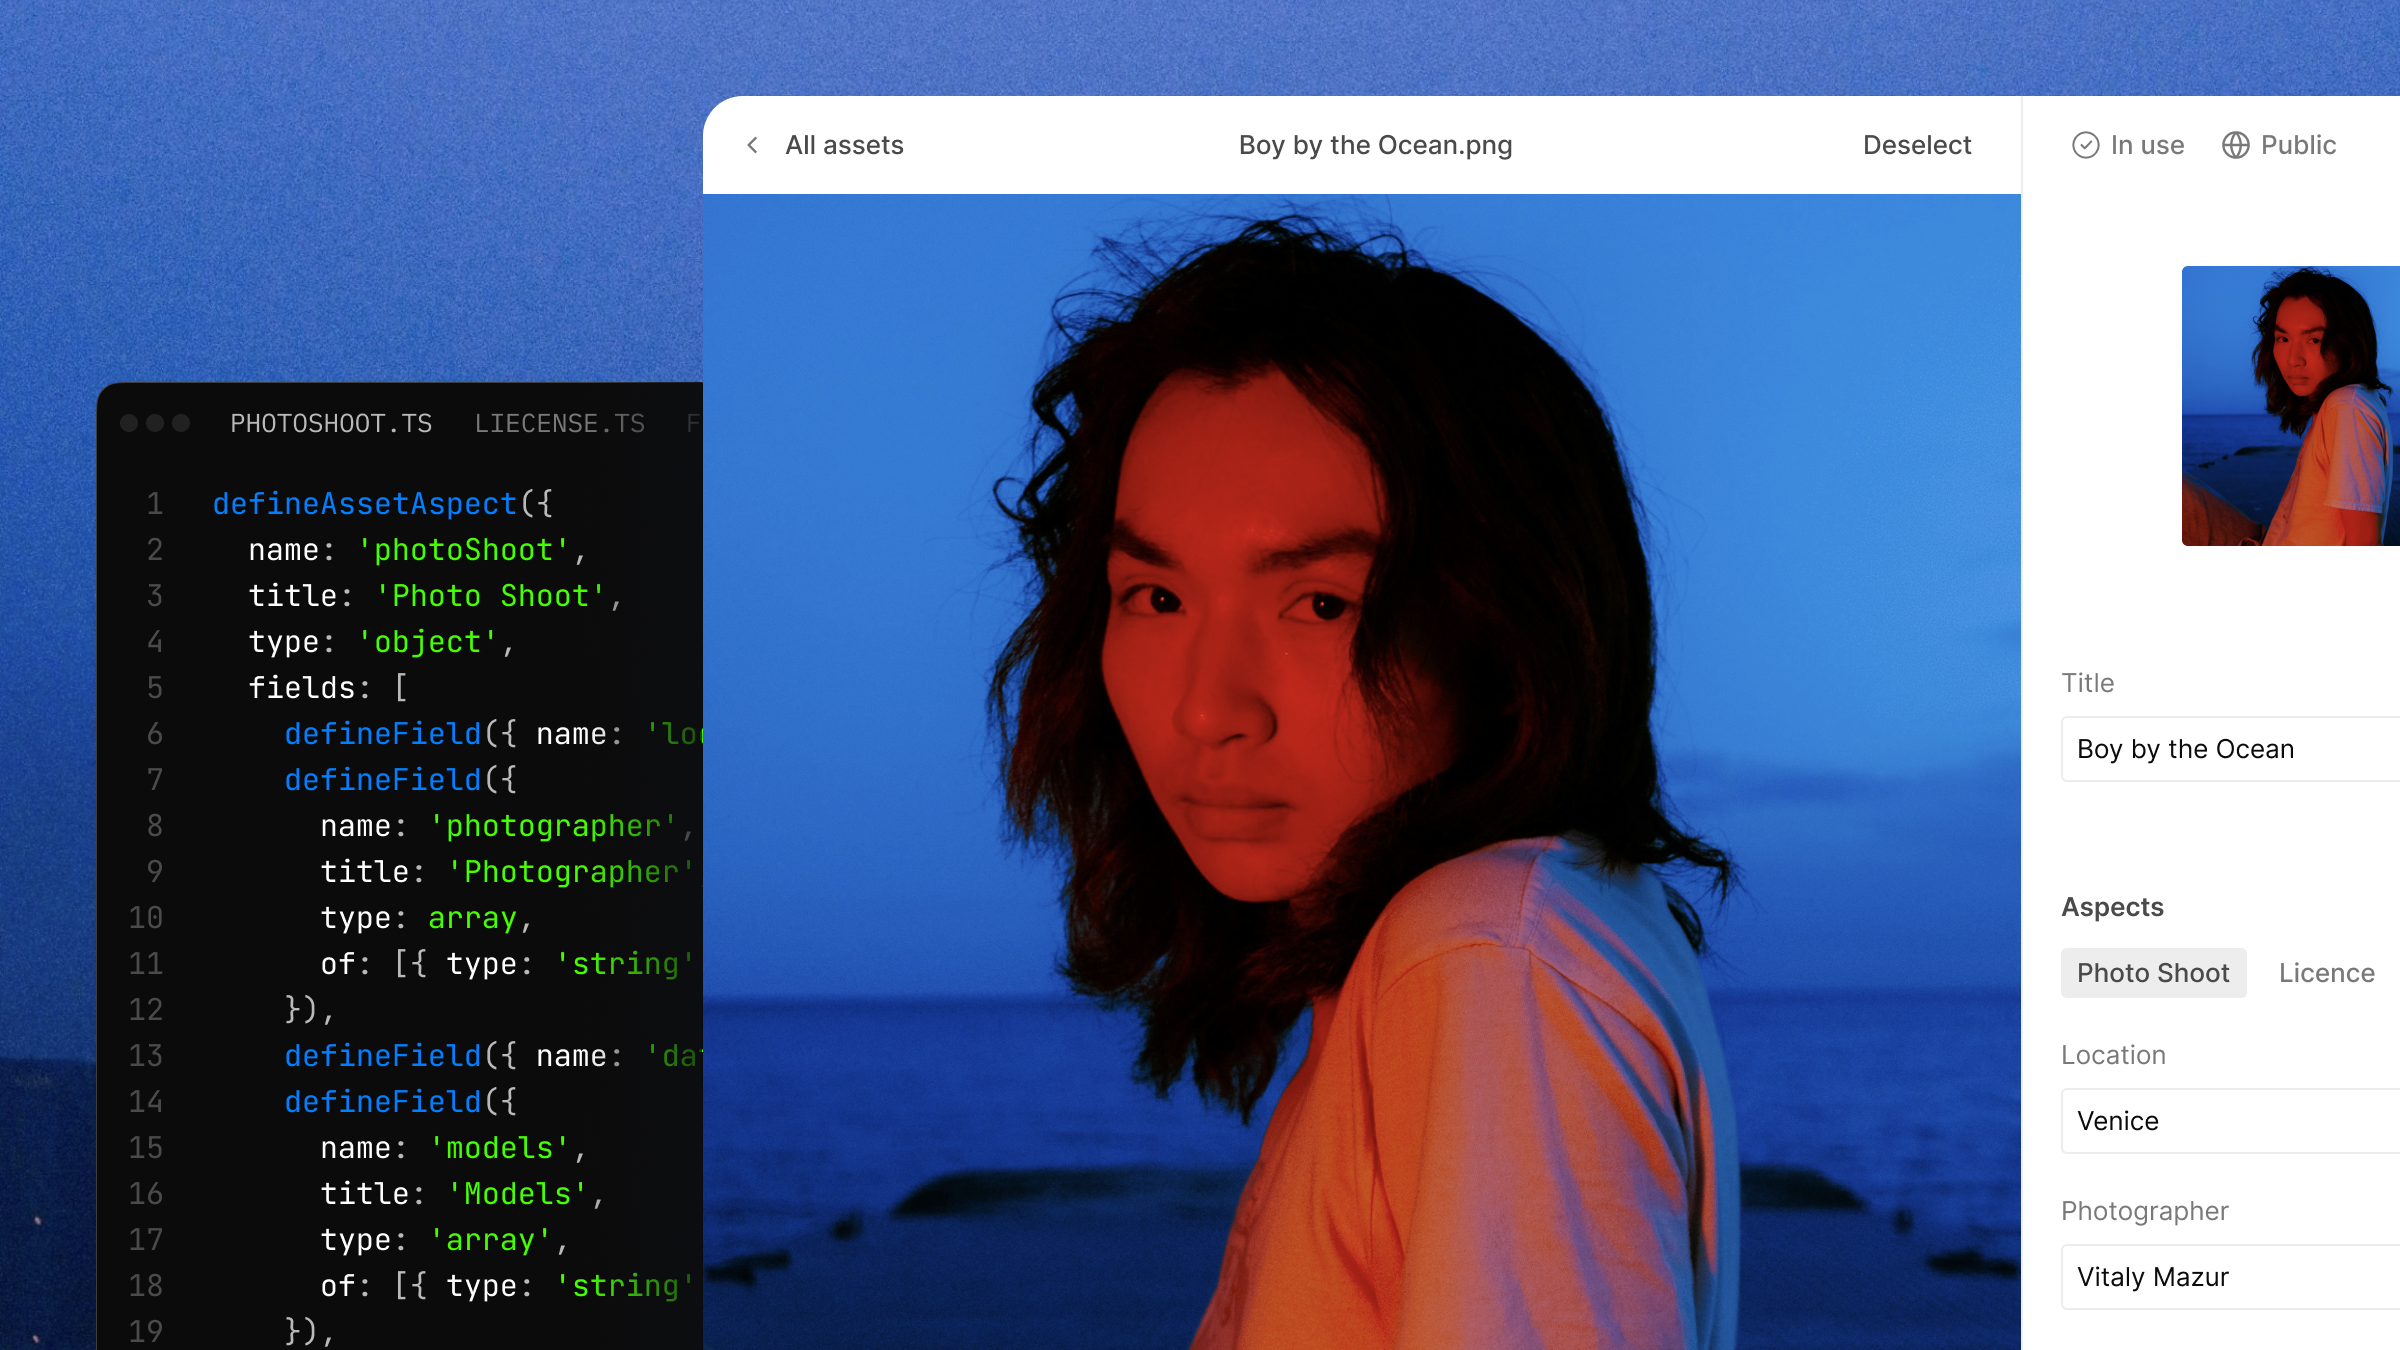Click the large portrait image preview
Image resolution: width=2400 pixels, height=1350 pixels.
point(1362,772)
